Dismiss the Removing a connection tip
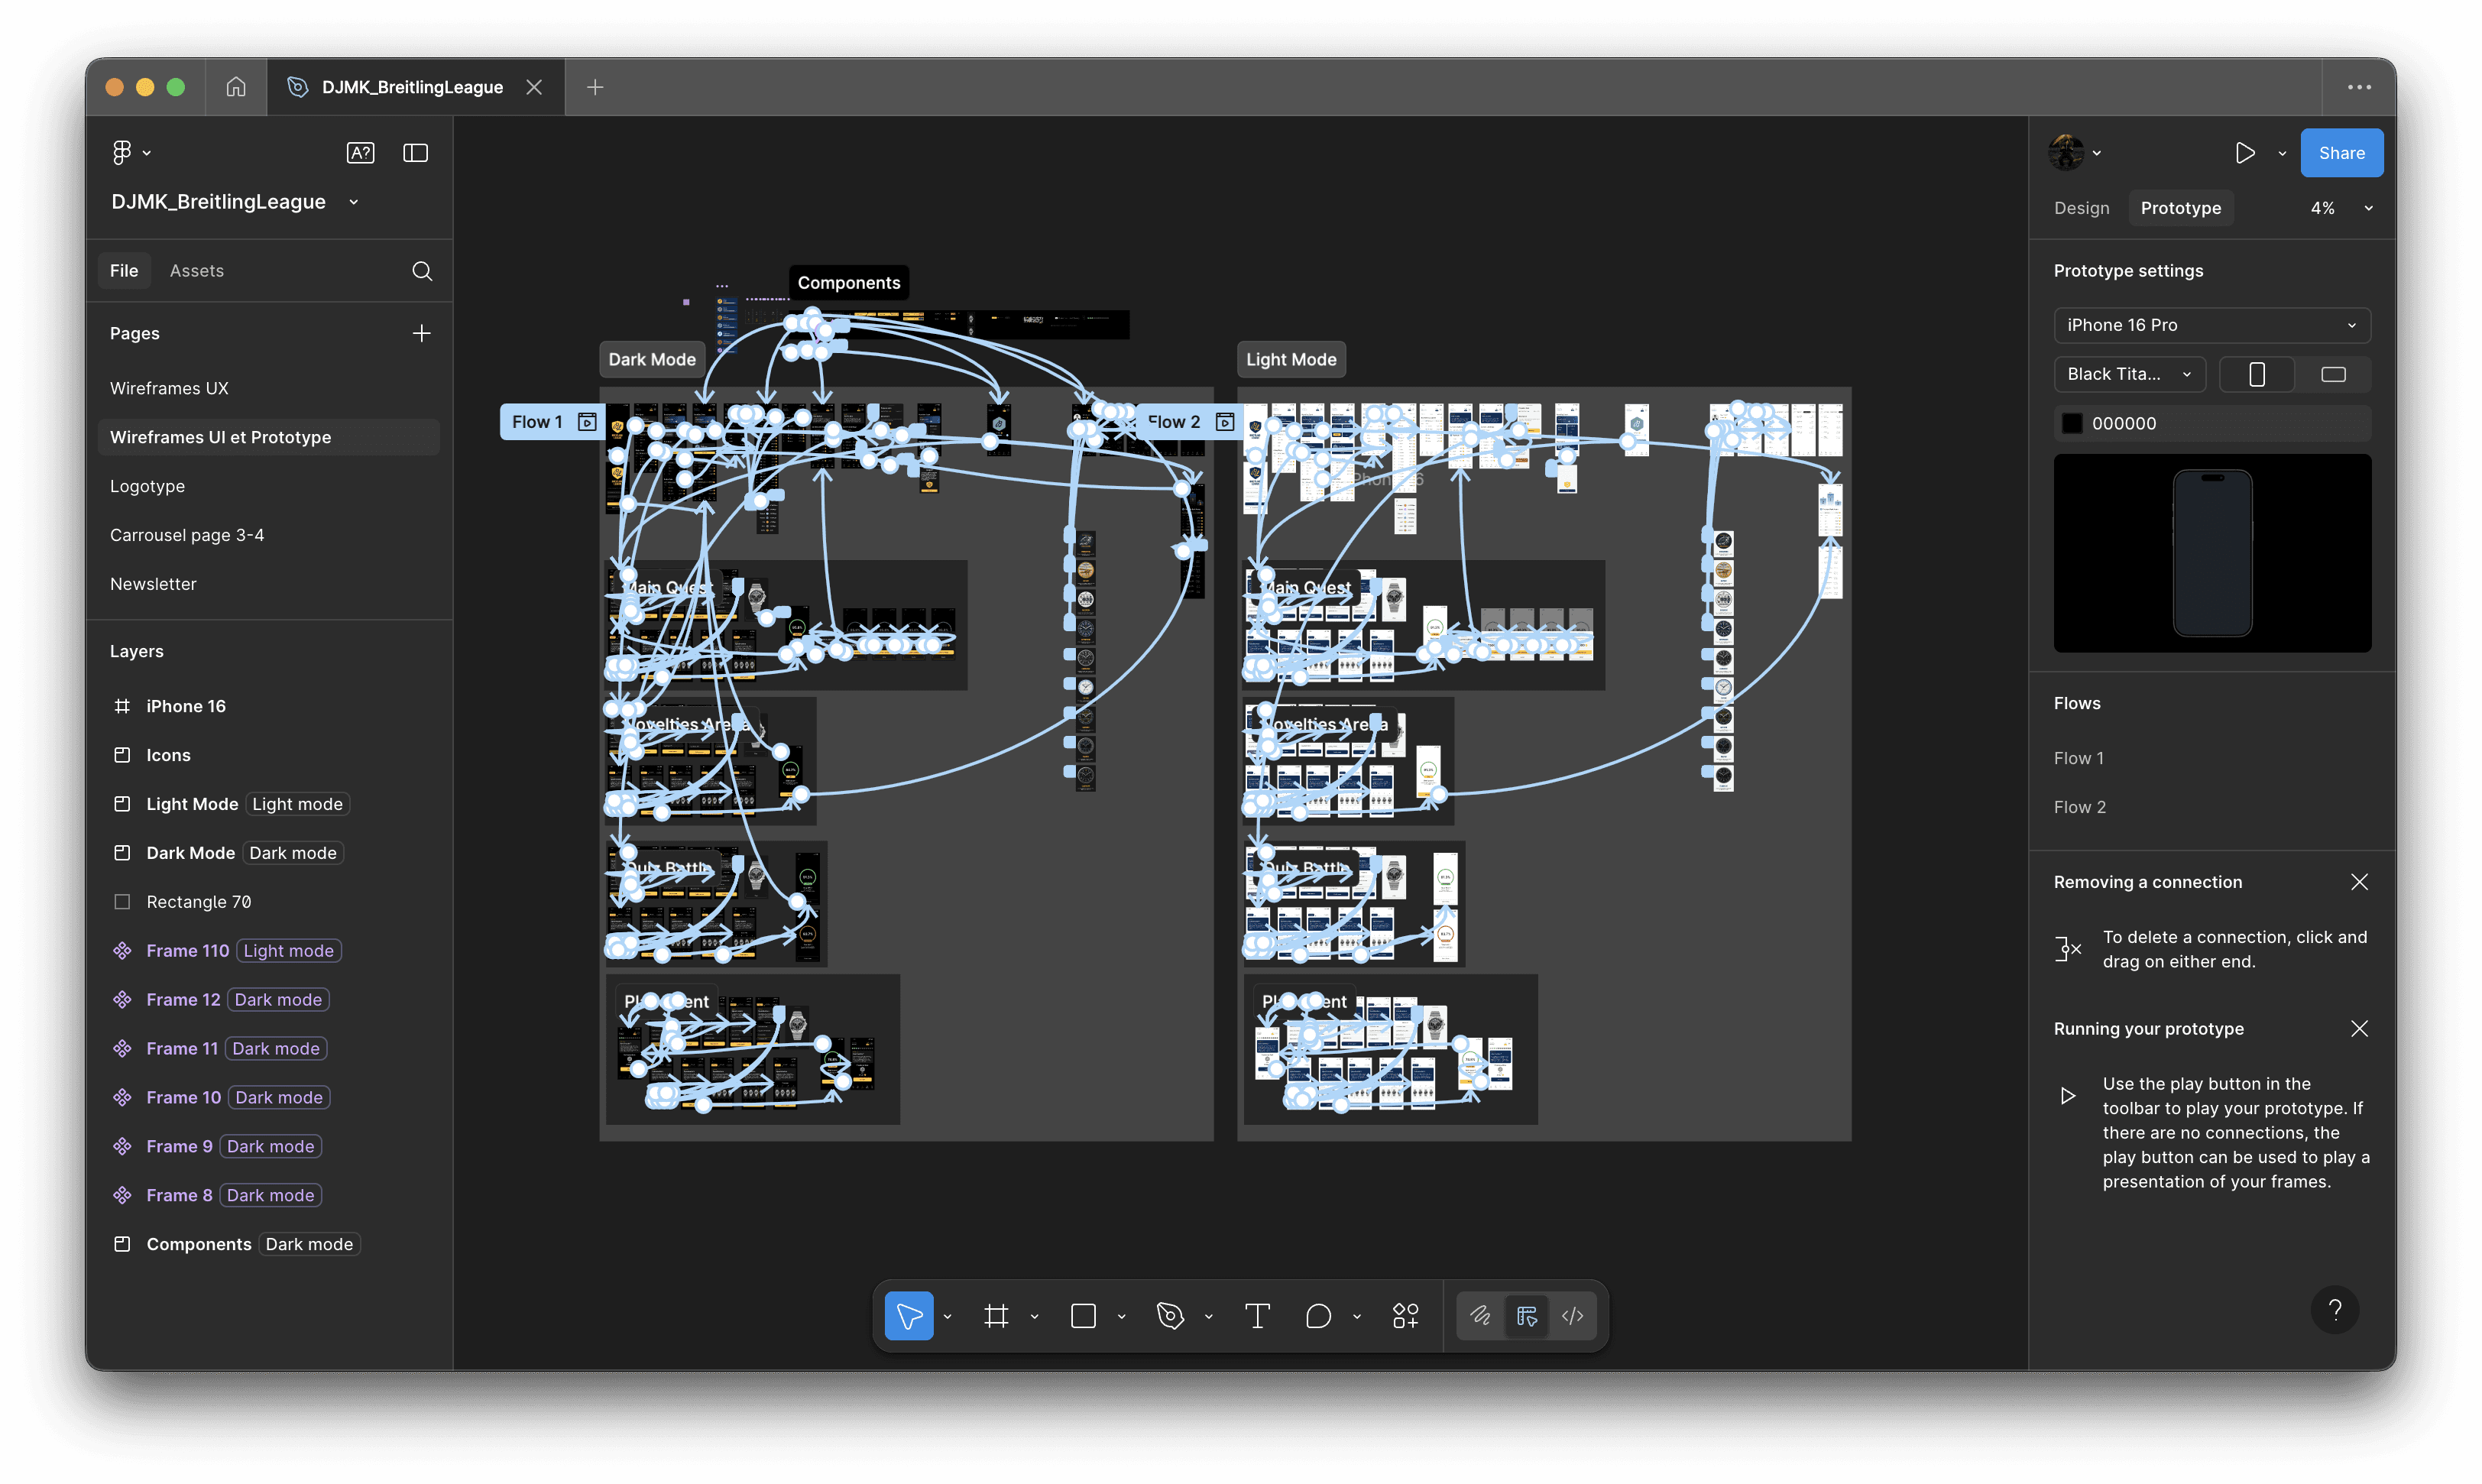Screen dimensions: 2482x1484 (2359, 882)
